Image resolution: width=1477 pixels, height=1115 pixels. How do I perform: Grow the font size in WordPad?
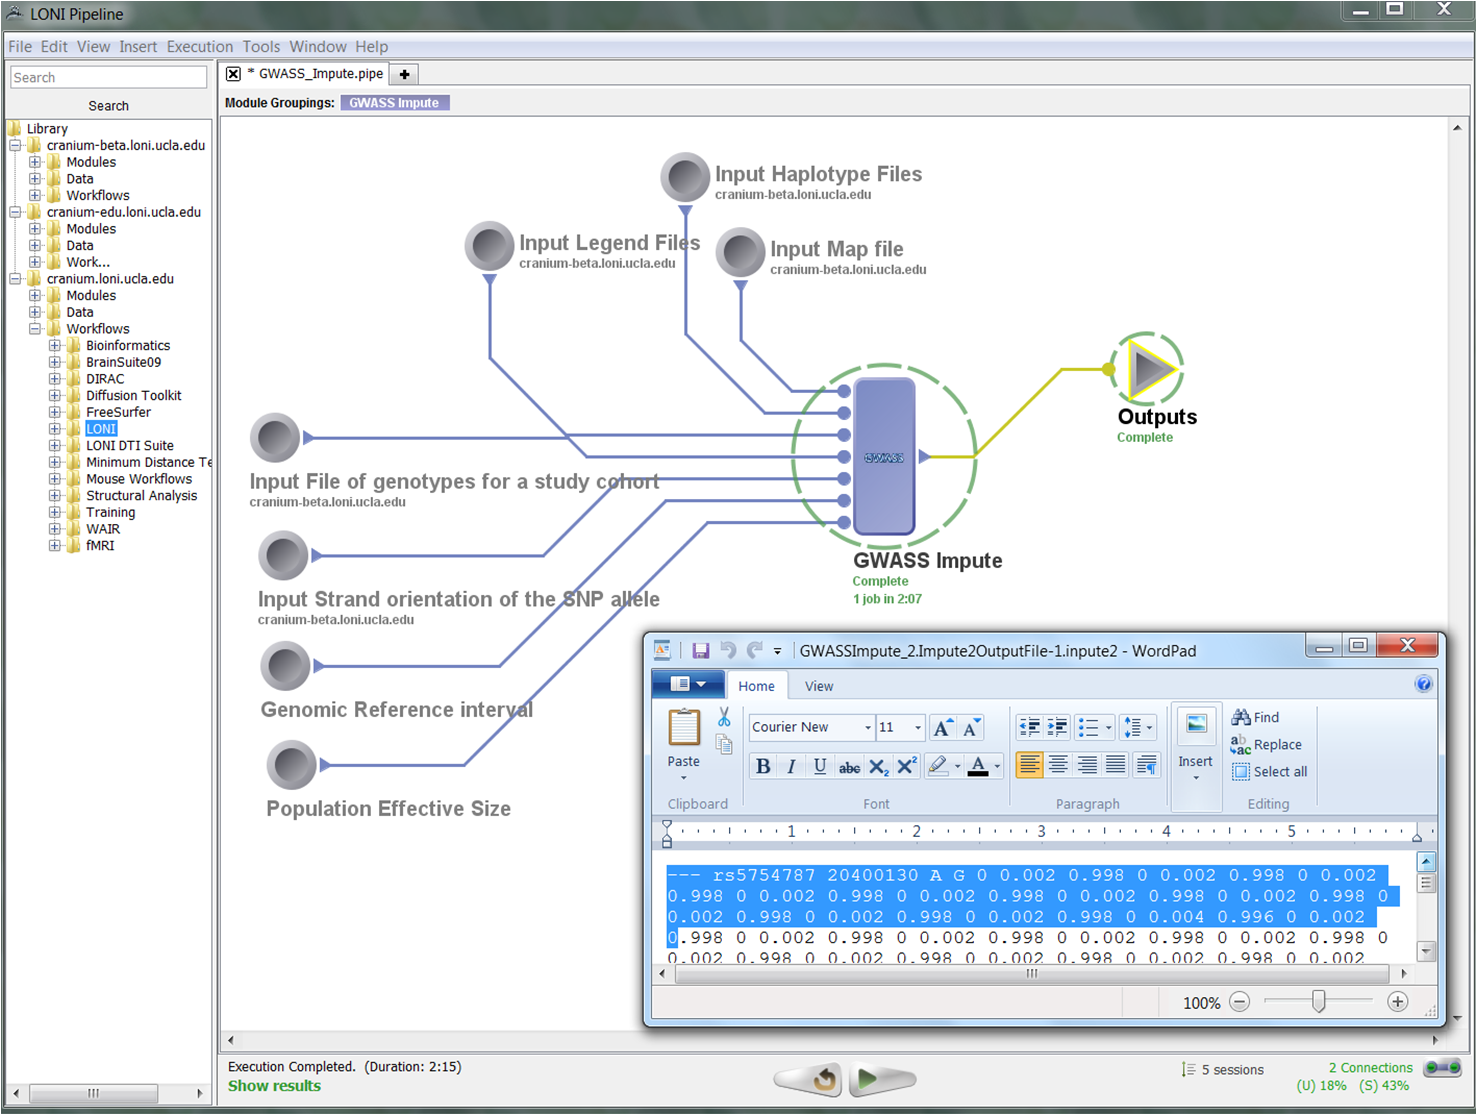942,728
